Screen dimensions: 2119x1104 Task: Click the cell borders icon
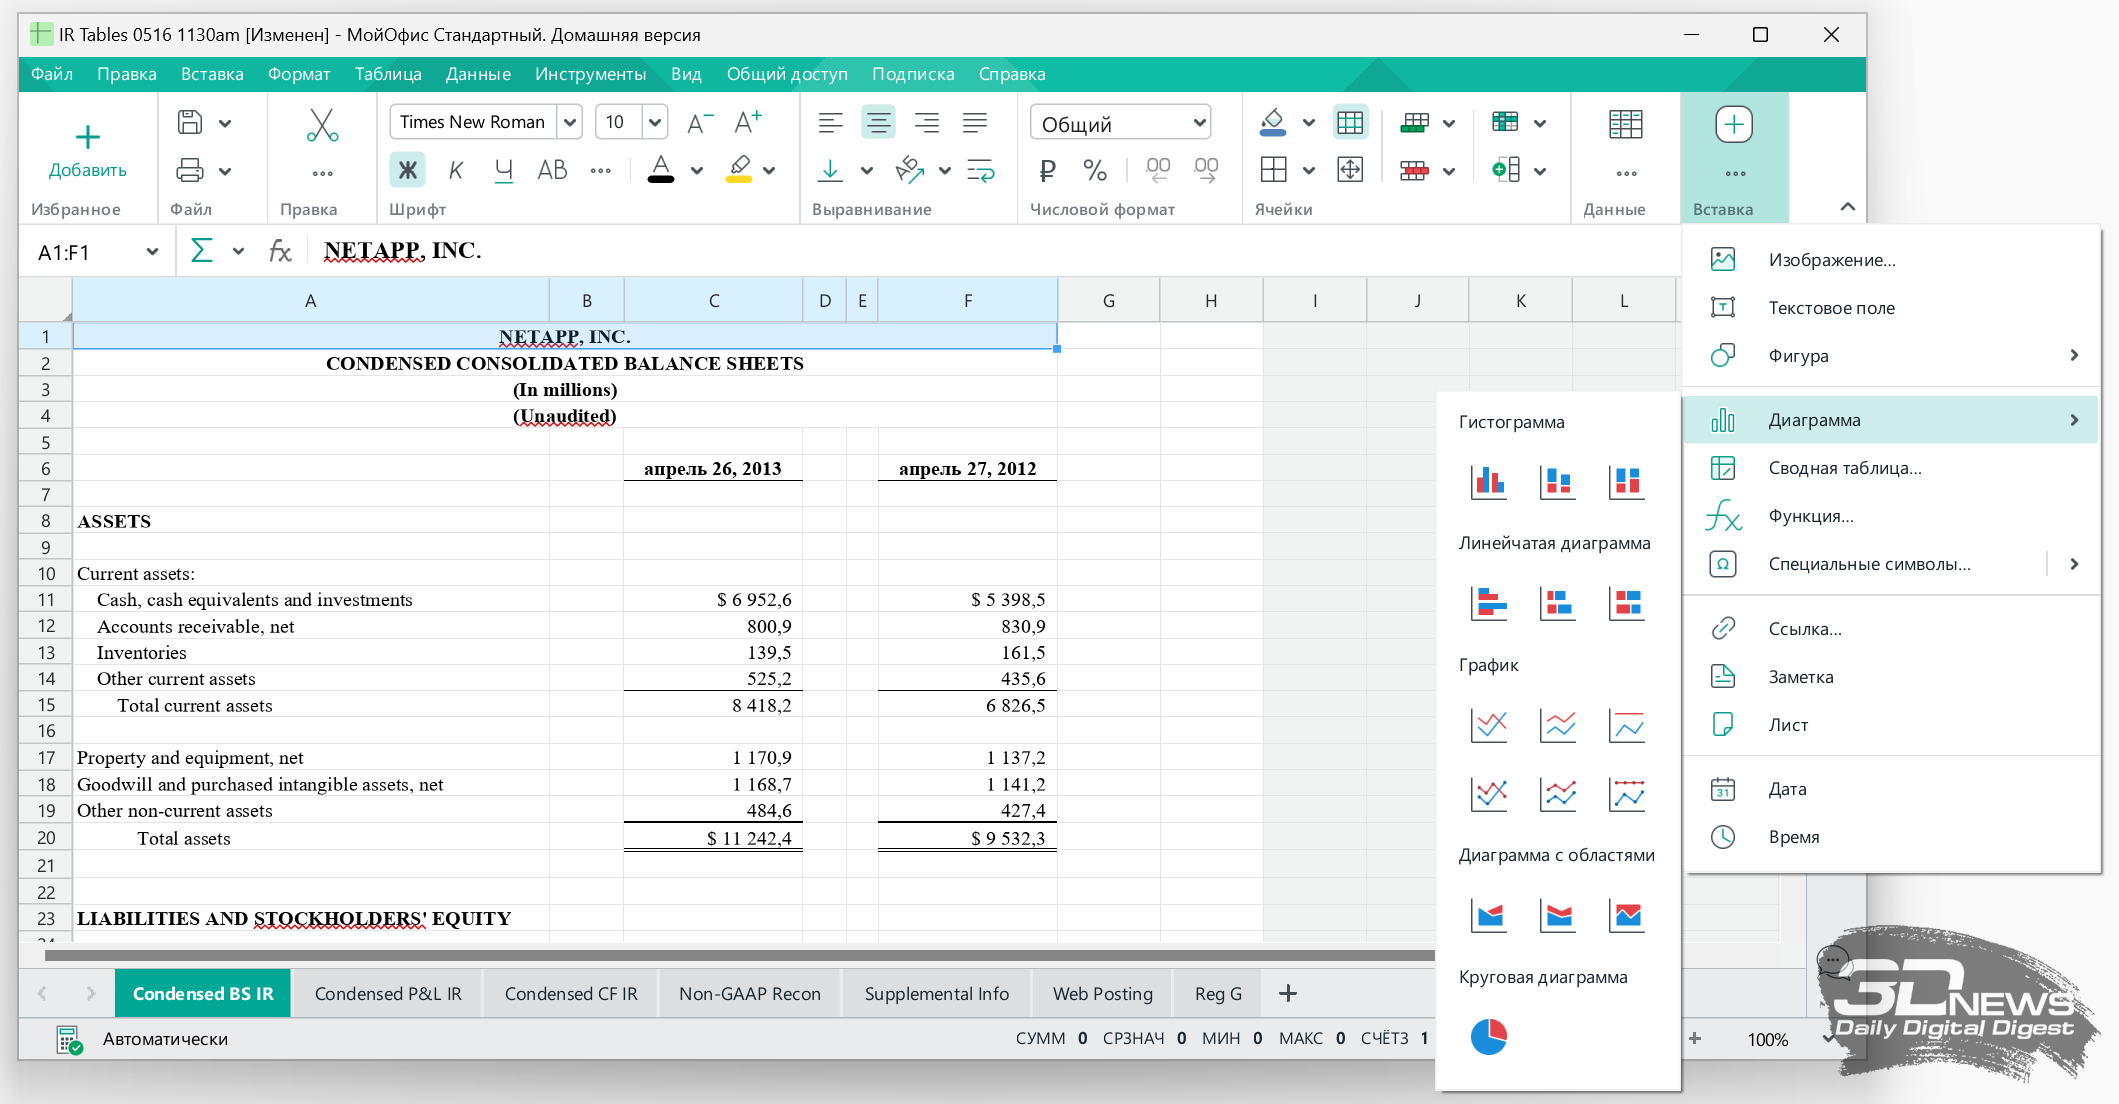(x=1274, y=170)
